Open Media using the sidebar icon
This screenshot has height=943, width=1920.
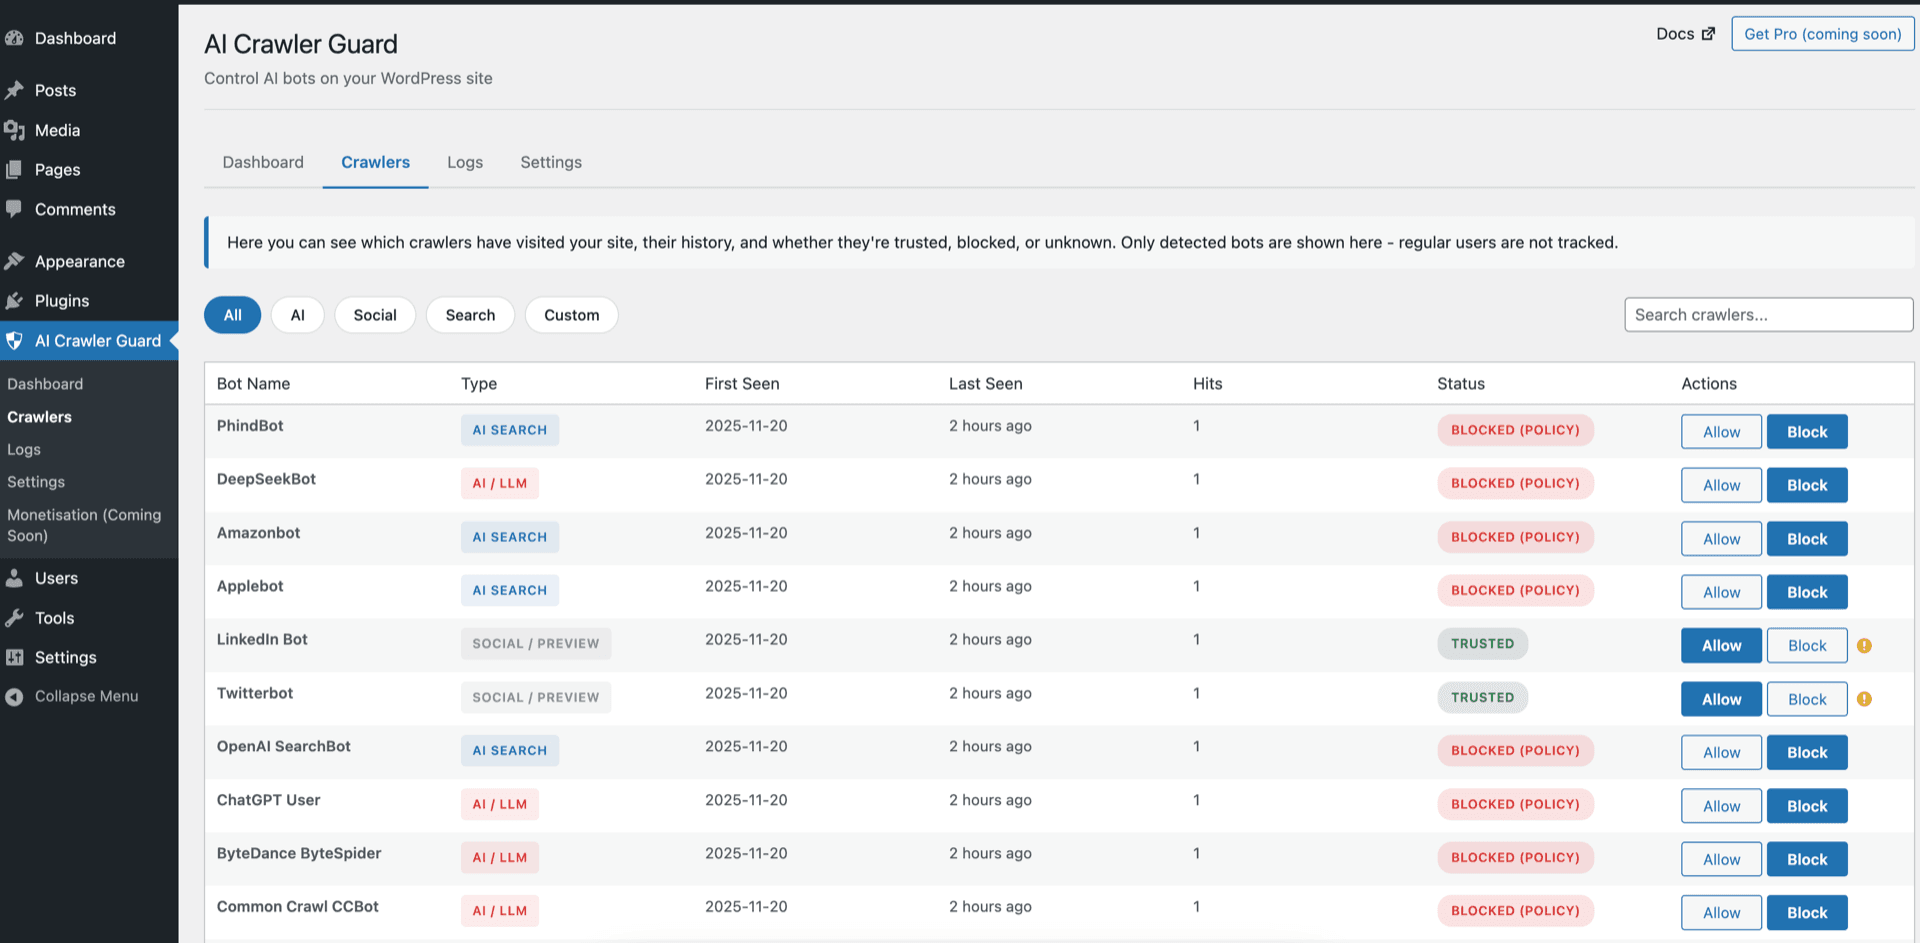[x=14, y=129]
